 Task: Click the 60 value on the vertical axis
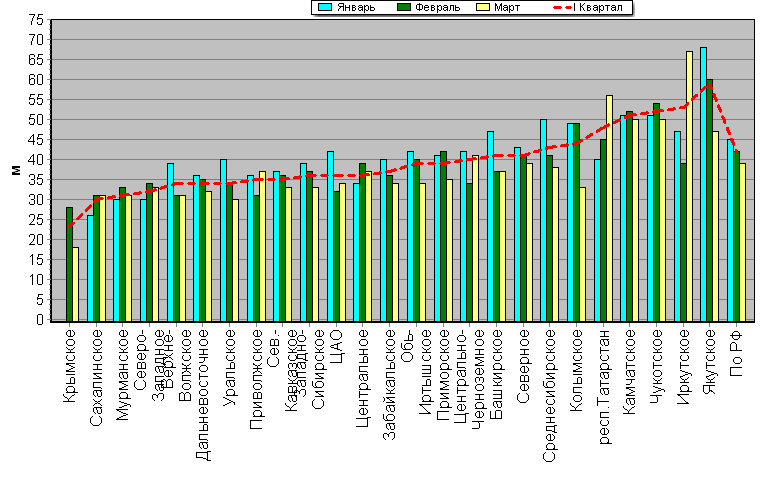37,80
